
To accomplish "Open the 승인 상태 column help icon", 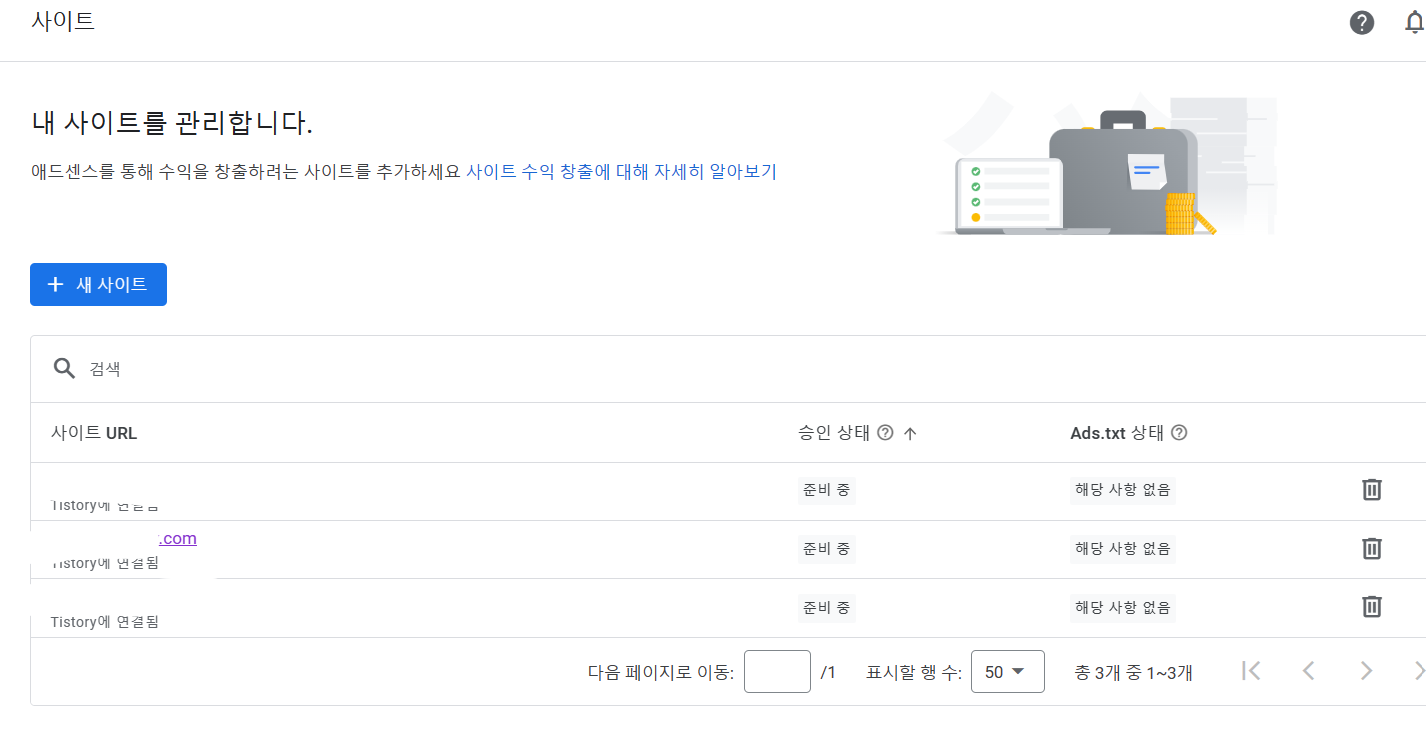I will click(885, 432).
